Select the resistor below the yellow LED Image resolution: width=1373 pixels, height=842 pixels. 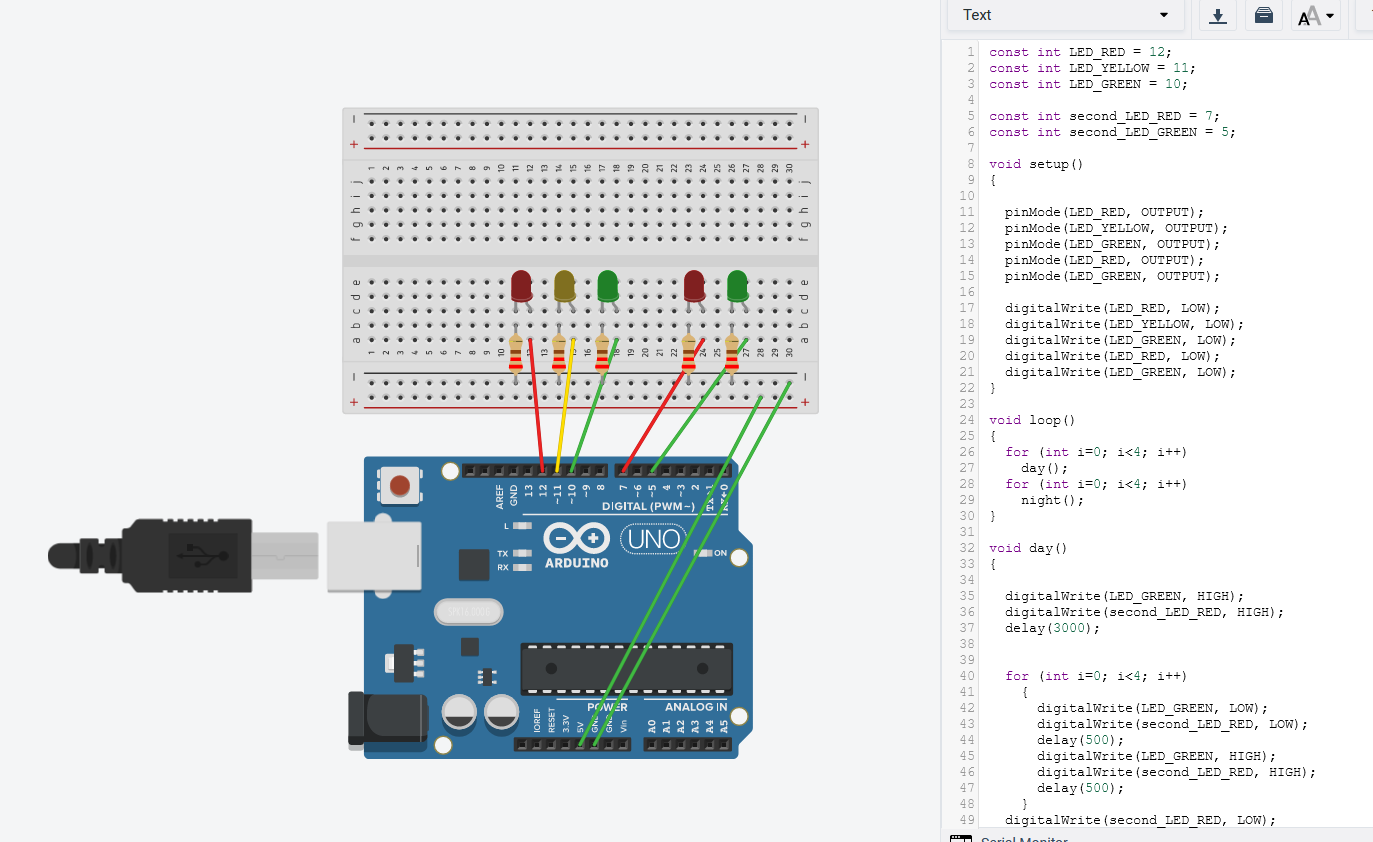(559, 354)
